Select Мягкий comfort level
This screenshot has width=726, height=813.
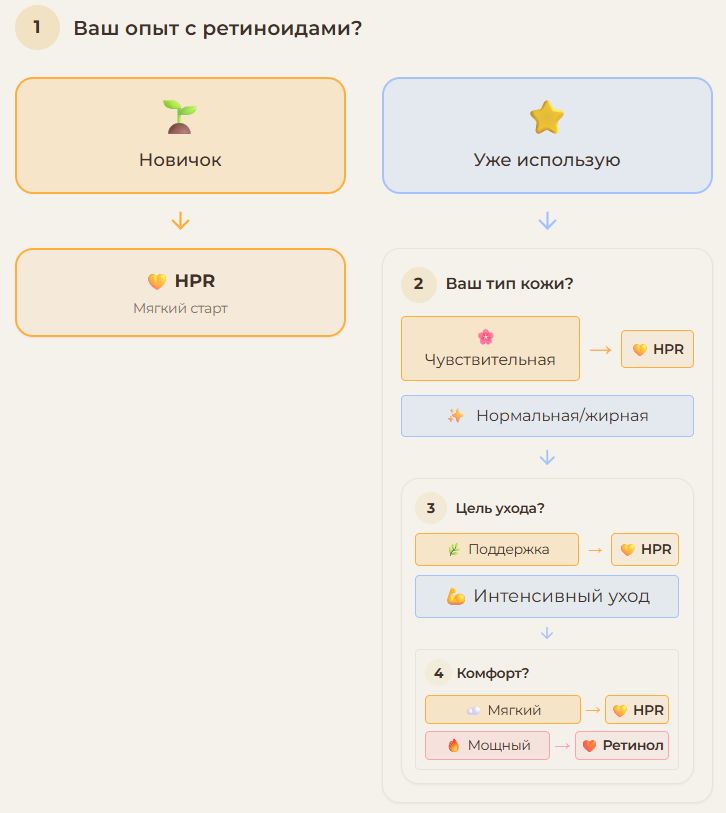502,709
